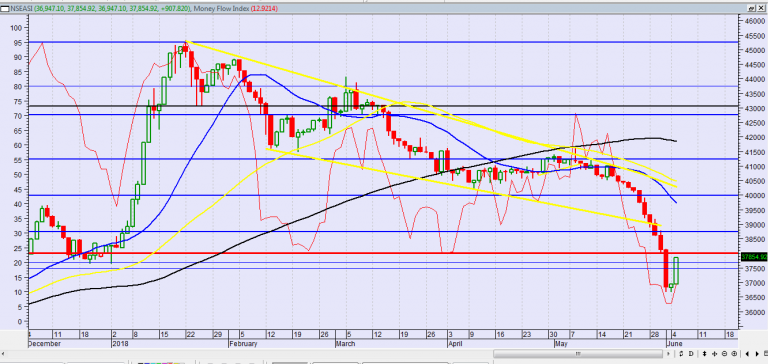The height and width of the screenshot is (364, 768).
Task: Click the refresh cycle arrows icon
Action: (681, 354)
